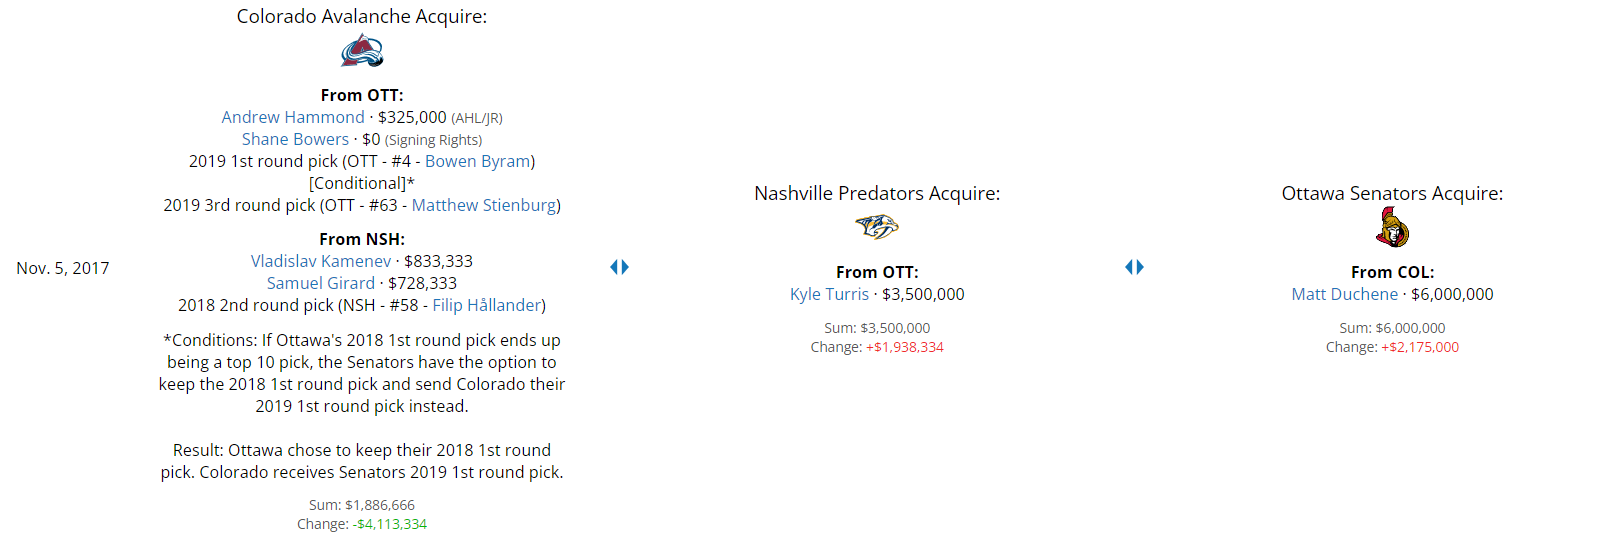Open the Matthew Stienburg link
Image resolution: width=1614 pixels, height=538 pixels.
484,206
